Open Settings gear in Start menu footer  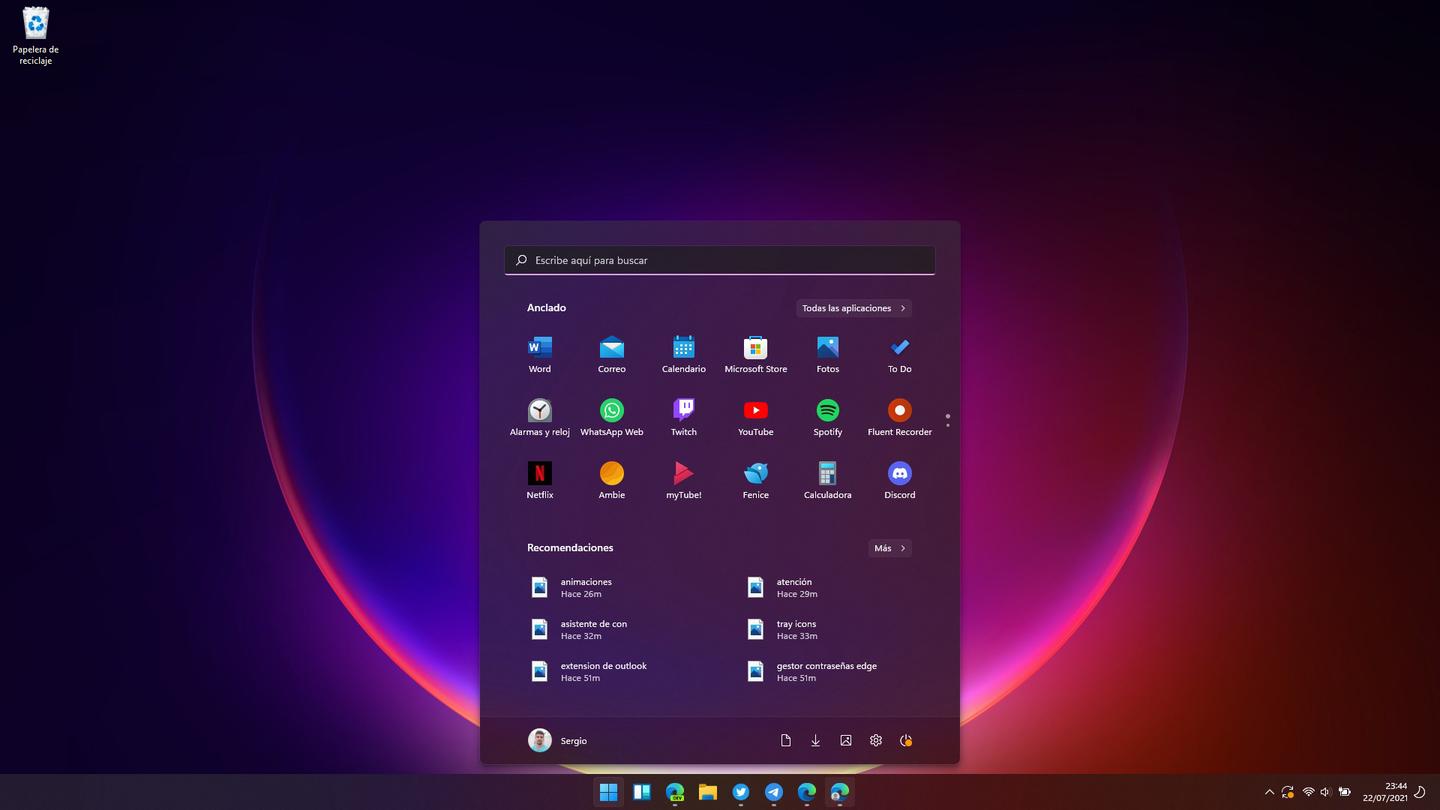coord(876,741)
